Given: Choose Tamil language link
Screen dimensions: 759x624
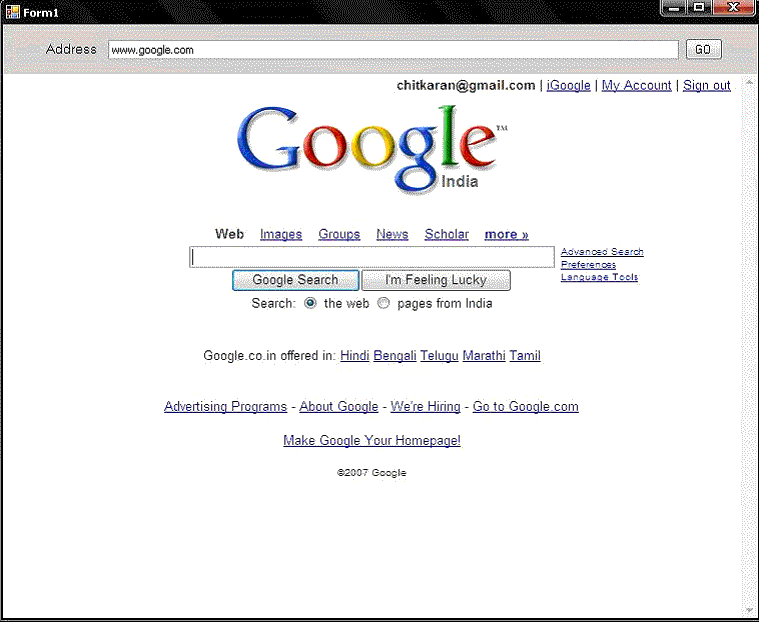Looking at the screenshot, I should point(525,355).
